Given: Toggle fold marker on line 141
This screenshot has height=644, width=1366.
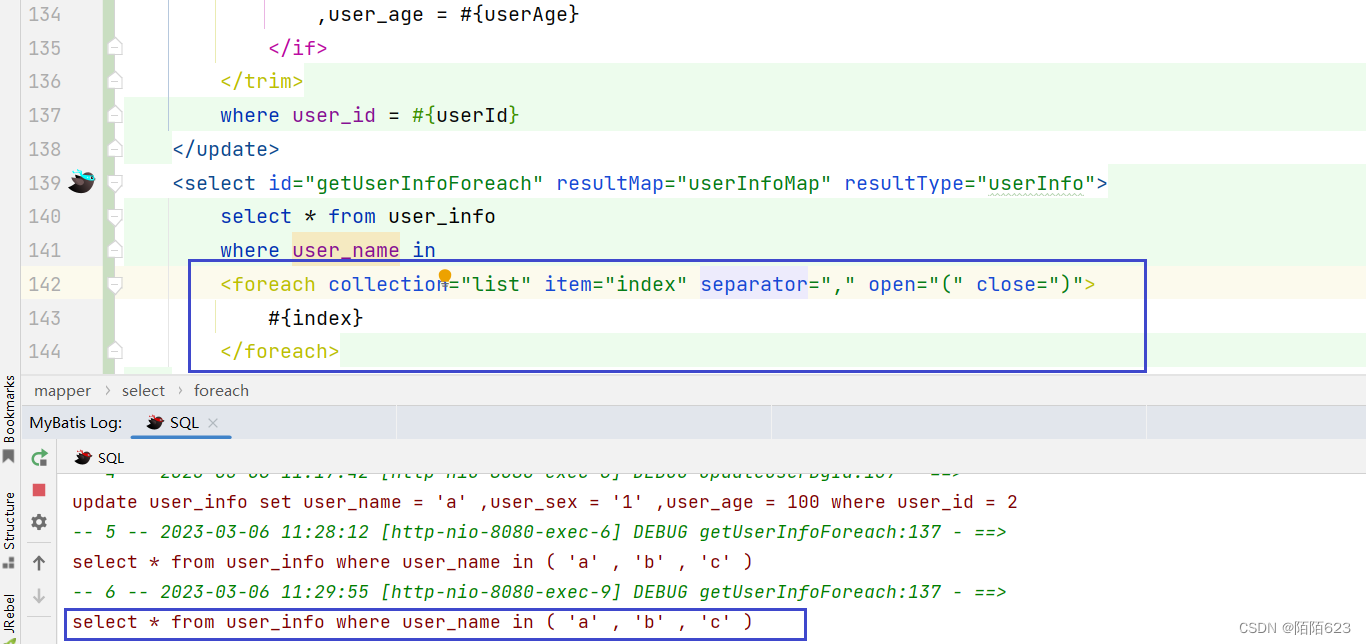Looking at the screenshot, I should [114, 250].
